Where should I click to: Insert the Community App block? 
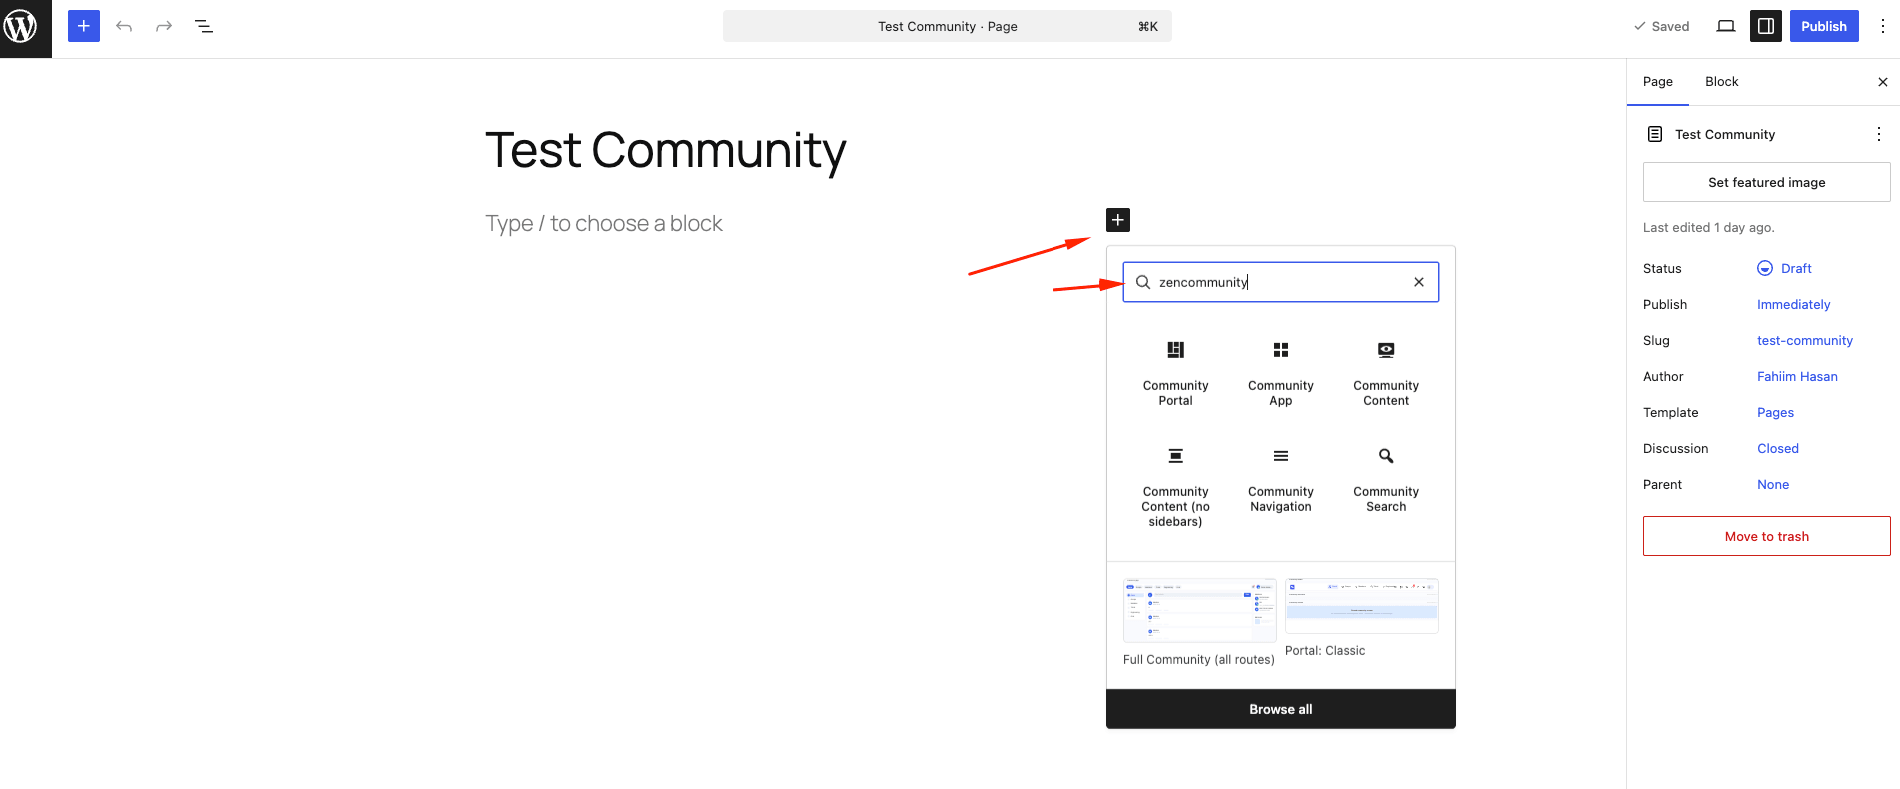[1281, 372]
